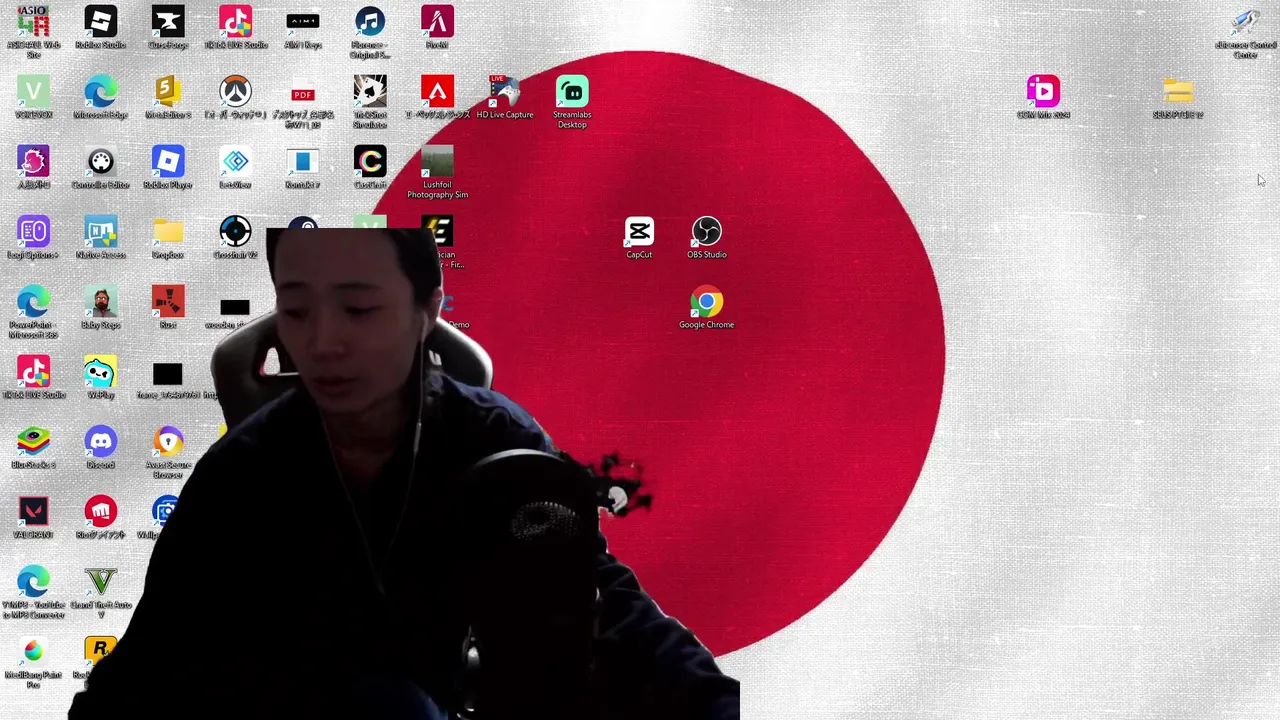Open the WePlay shortcut
This screenshot has width=1280, height=720.
[x=100, y=372]
